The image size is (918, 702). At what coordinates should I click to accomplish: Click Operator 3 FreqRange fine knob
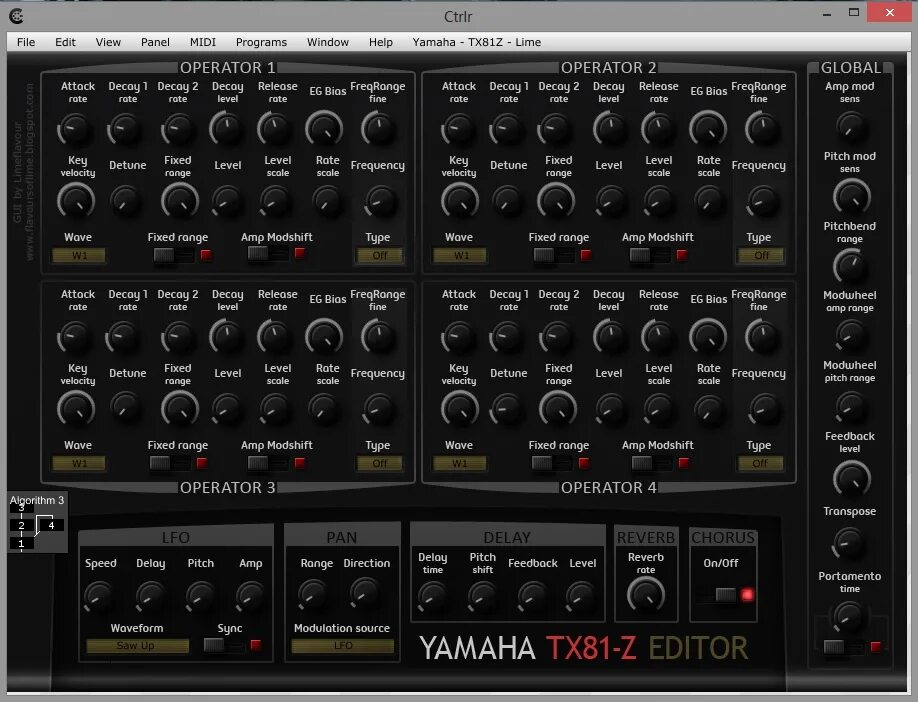pyautogui.click(x=378, y=337)
